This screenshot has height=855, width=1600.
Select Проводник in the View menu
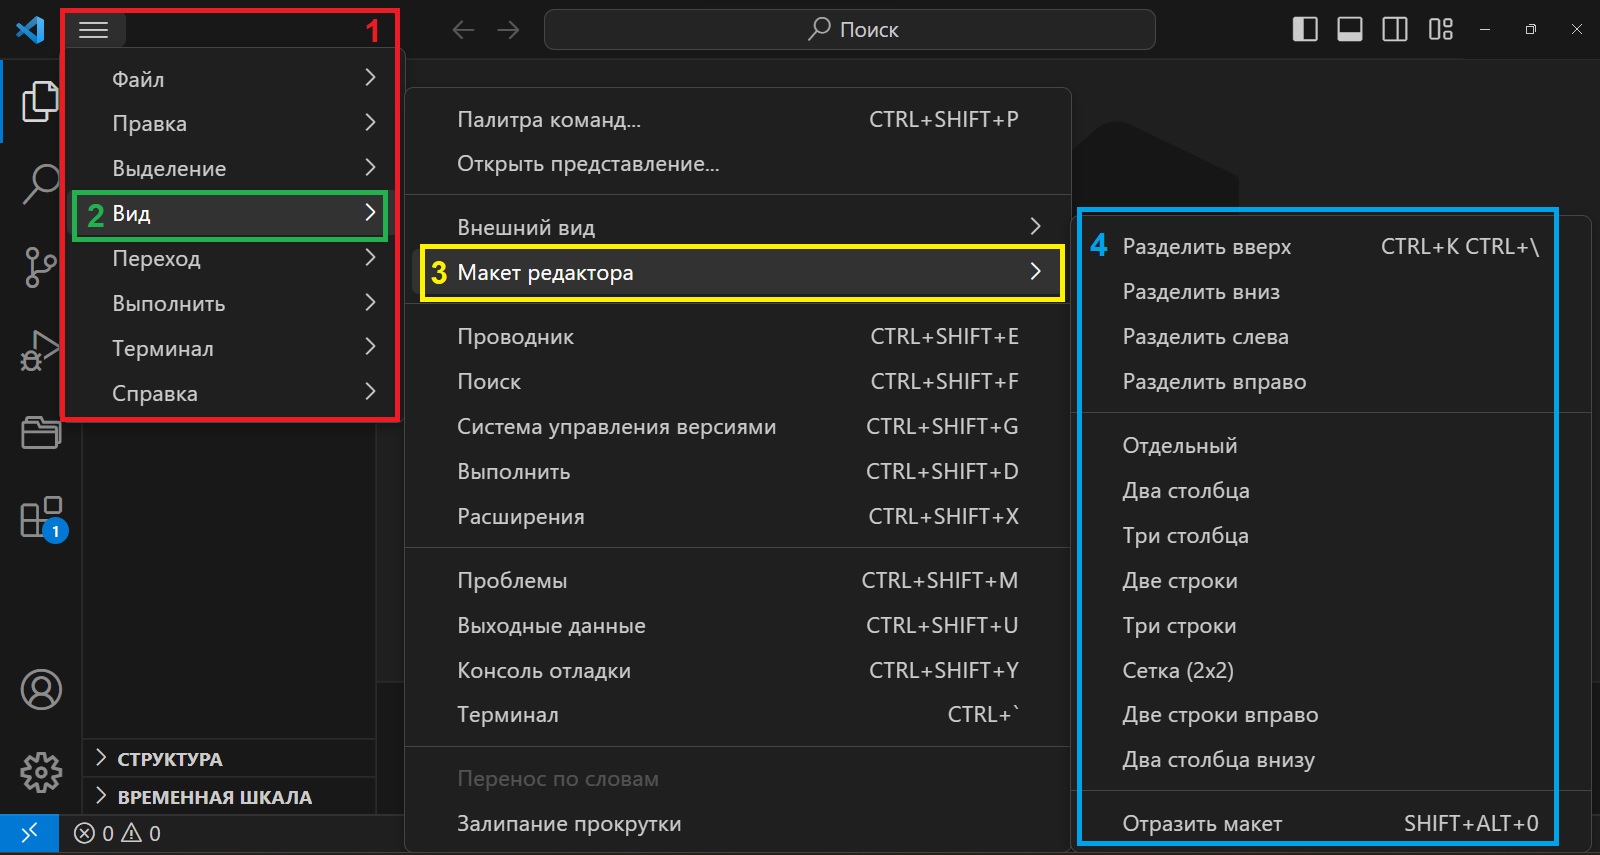click(738, 336)
